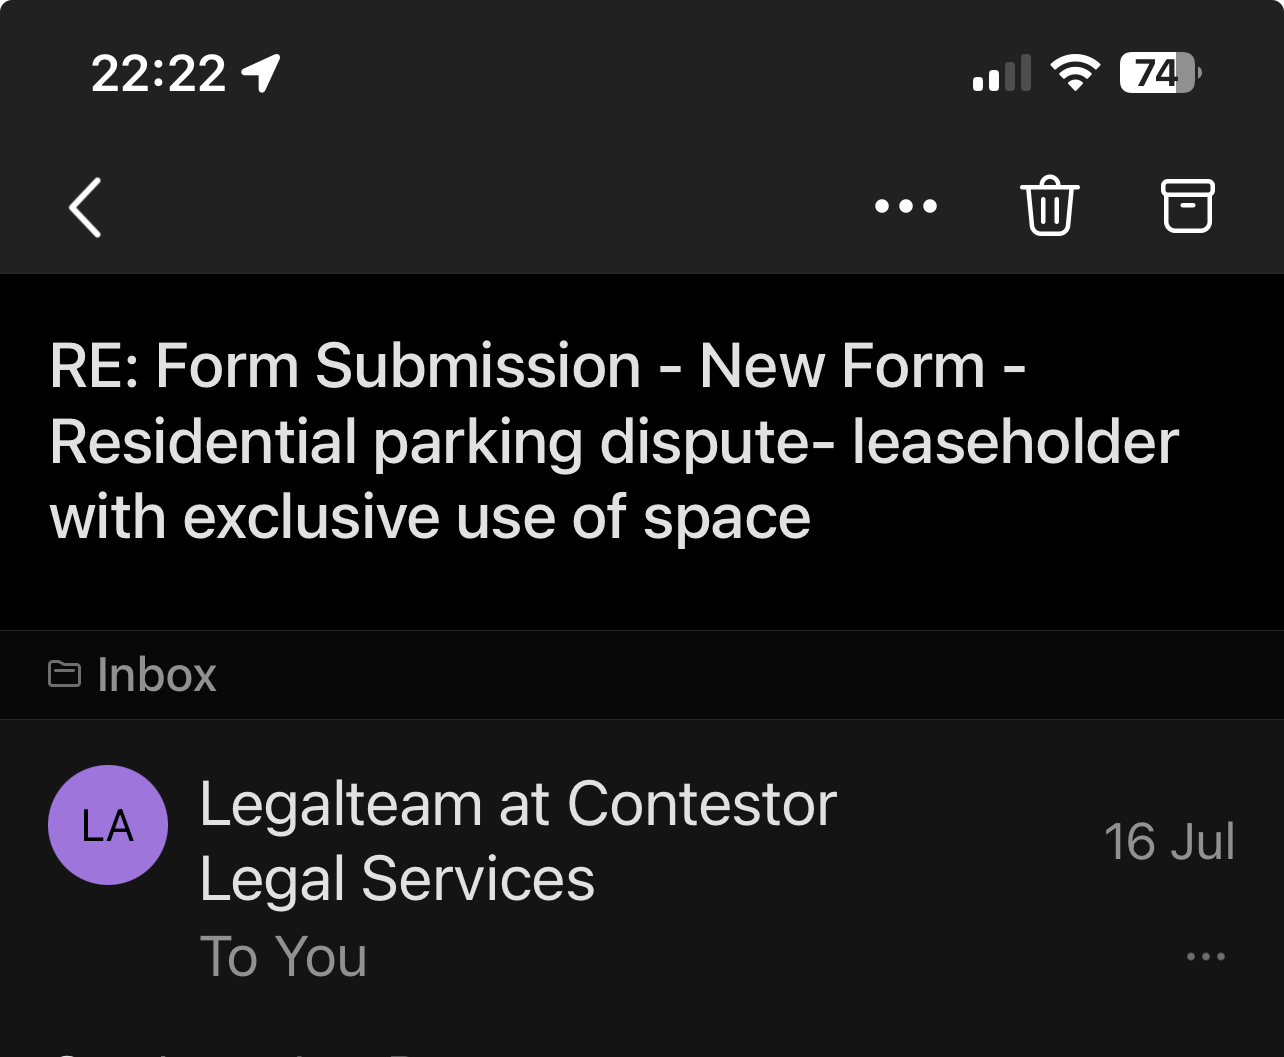The width and height of the screenshot is (1284, 1057).
Task: Open the message-level three-dot options
Action: pos(1205,957)
